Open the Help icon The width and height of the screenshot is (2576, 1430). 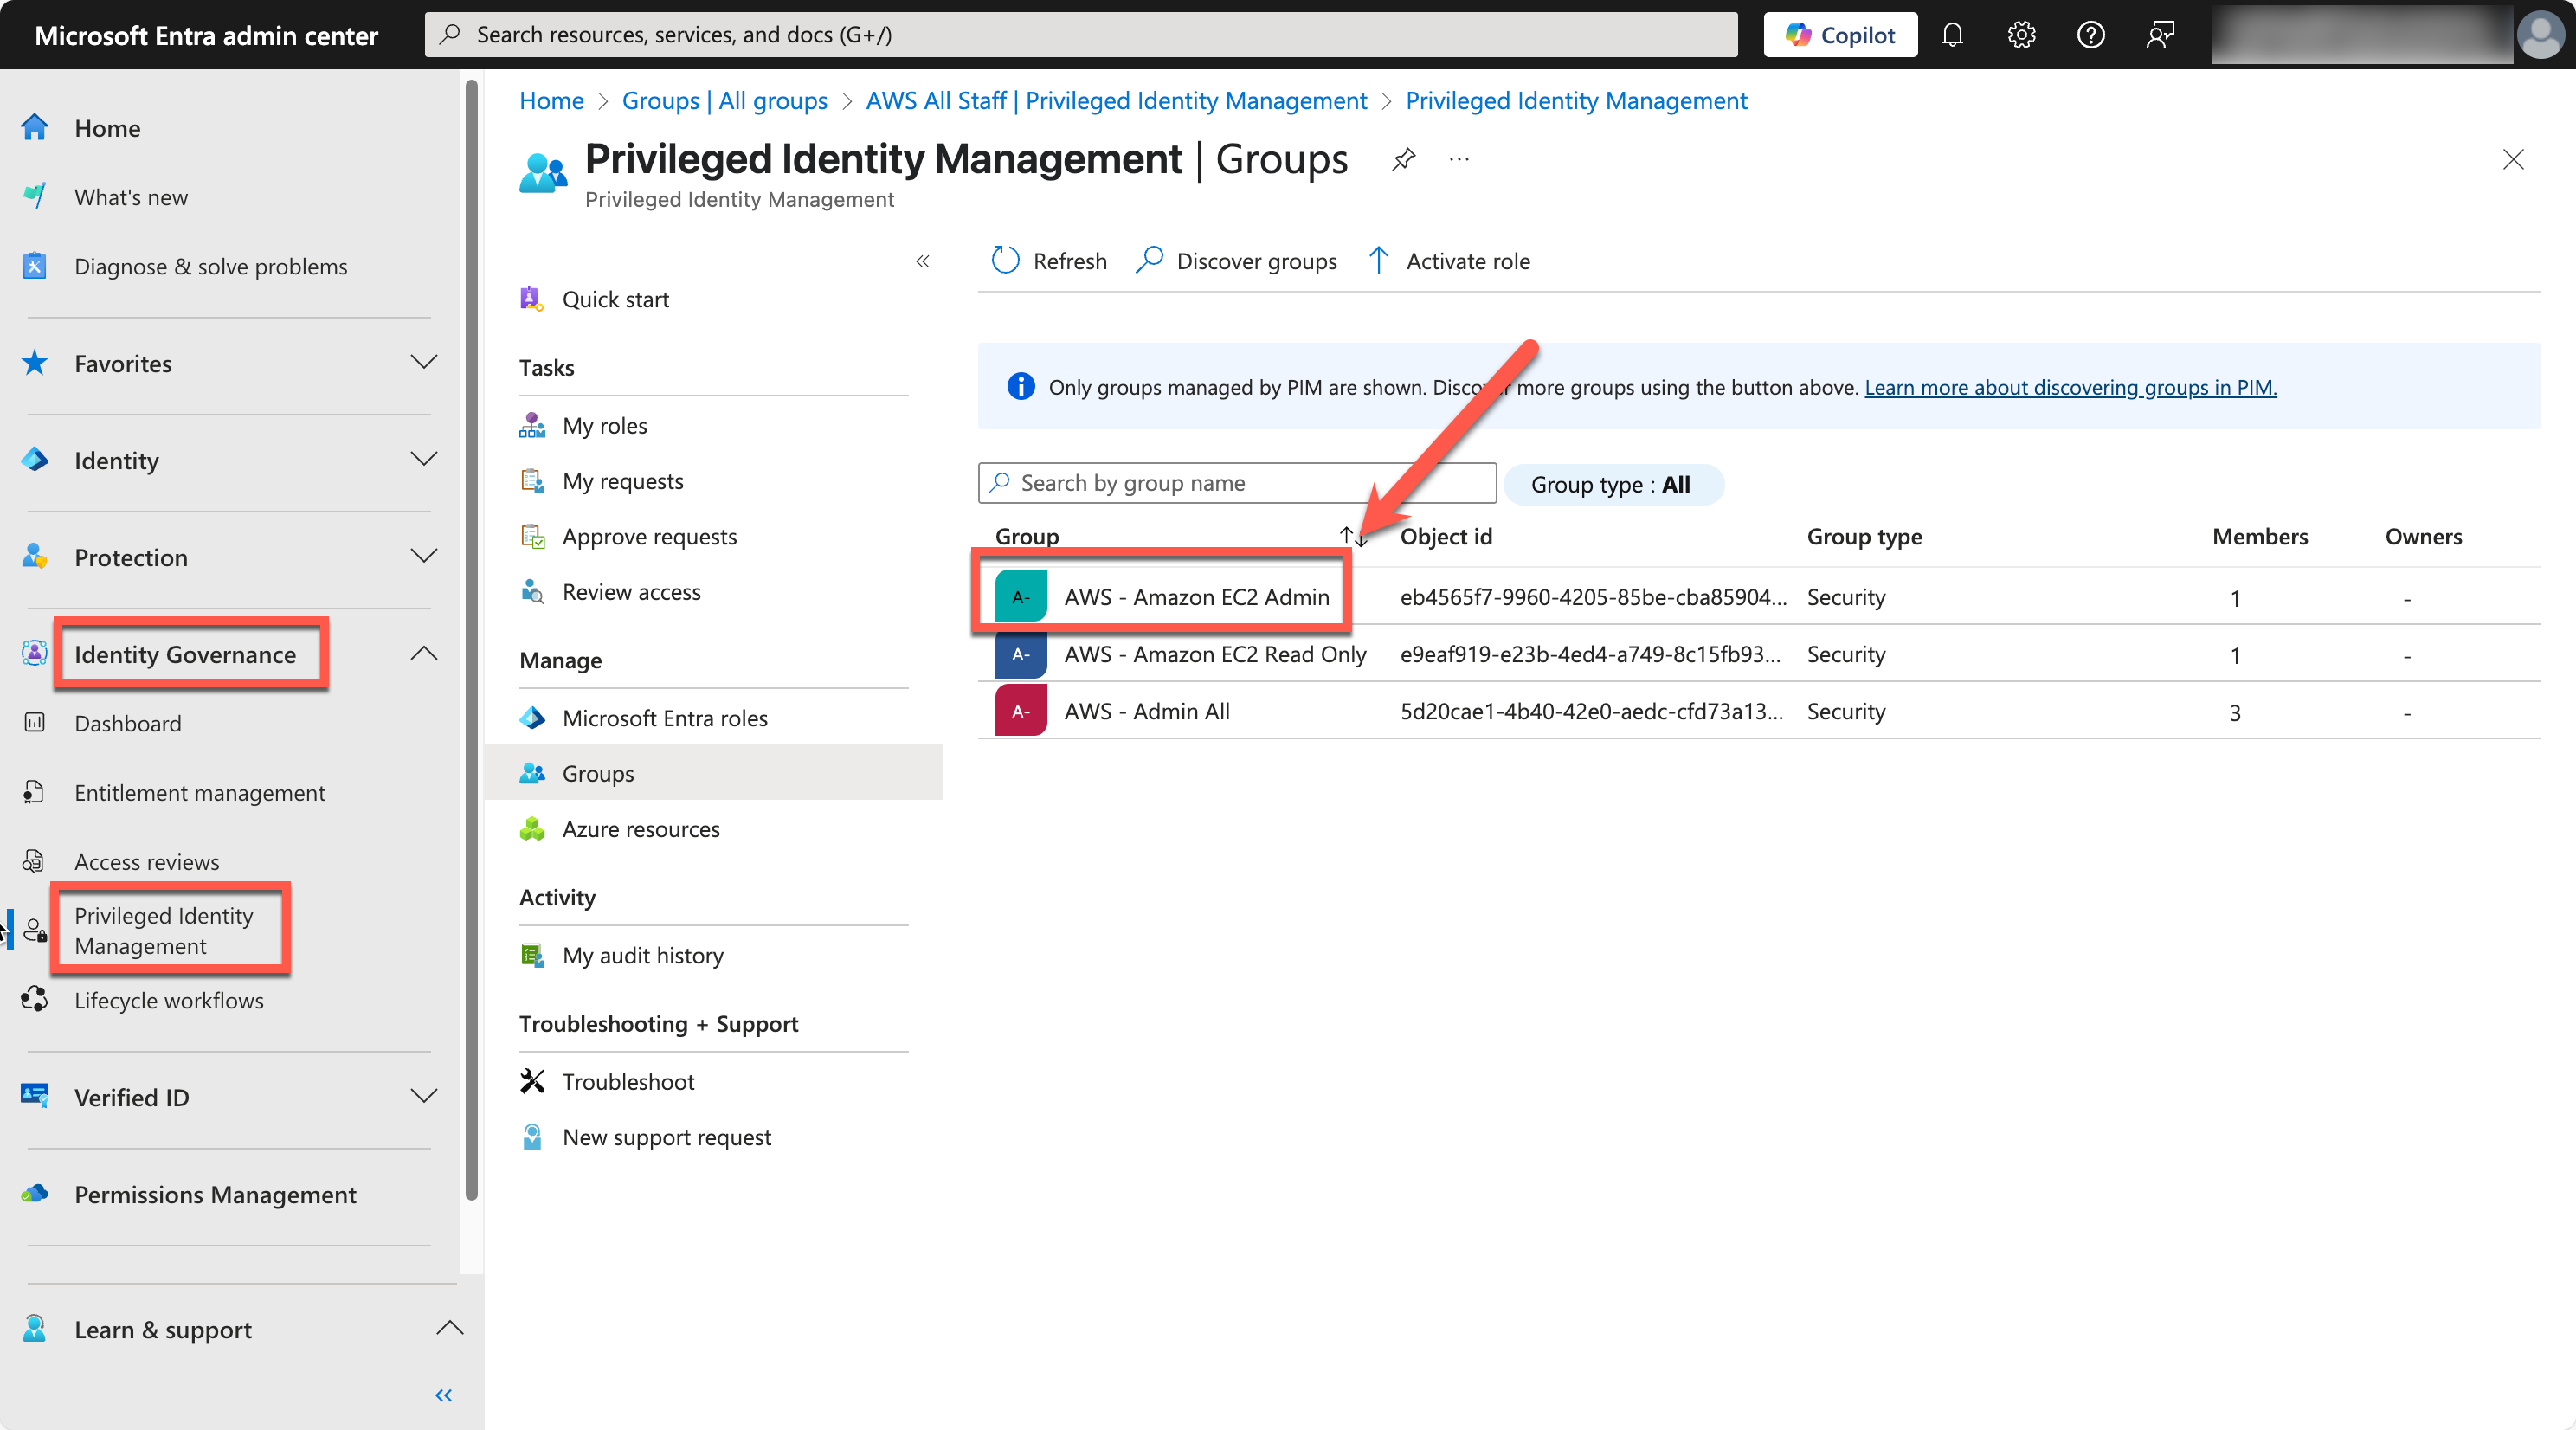click(x=2090, y=34)
